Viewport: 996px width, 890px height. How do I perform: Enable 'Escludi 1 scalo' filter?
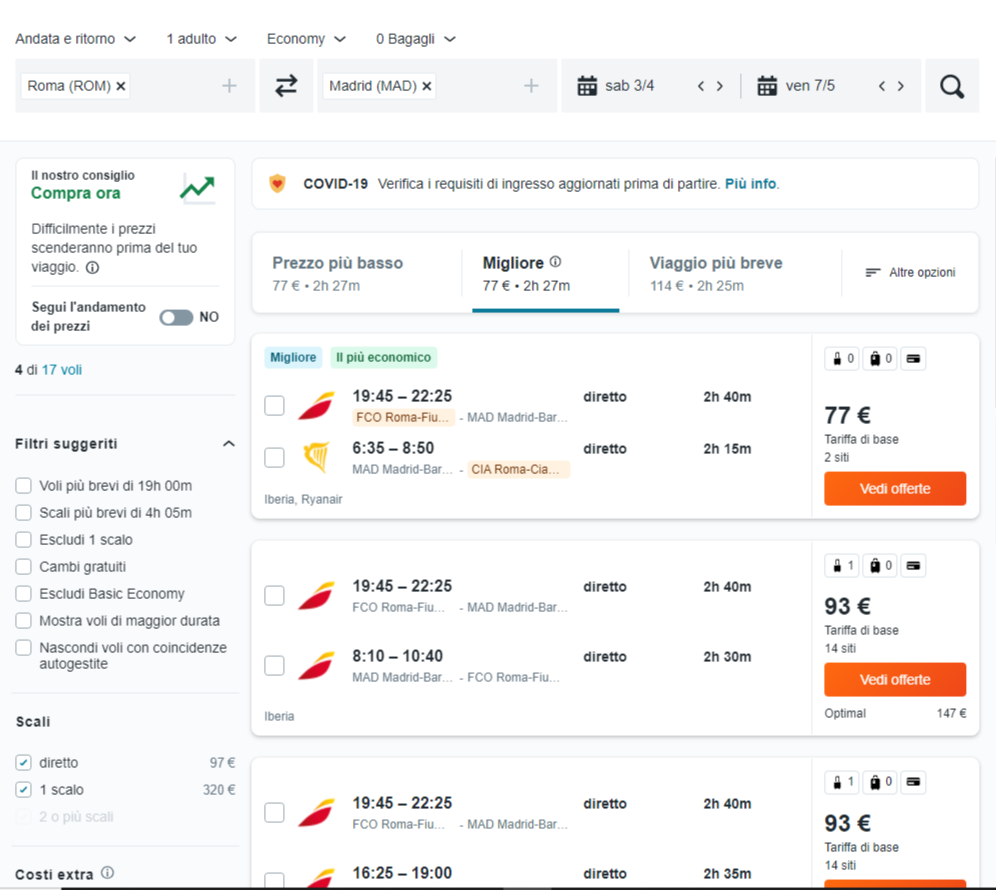[24, 540]
